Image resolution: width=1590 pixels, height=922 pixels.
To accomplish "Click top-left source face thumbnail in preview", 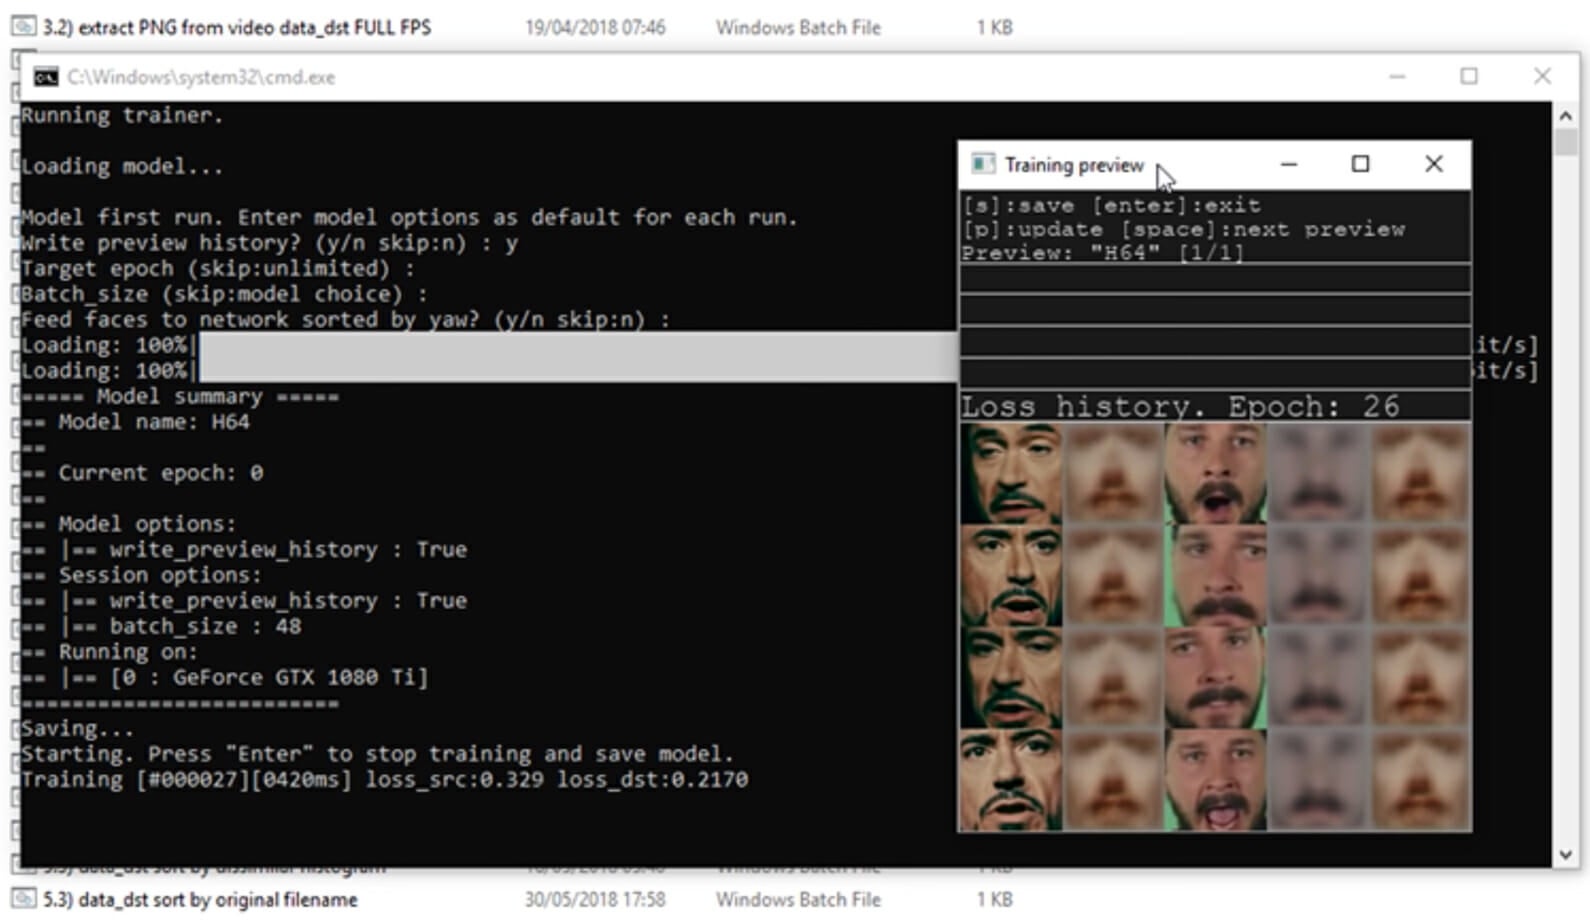I will (x=1010, y=474).
